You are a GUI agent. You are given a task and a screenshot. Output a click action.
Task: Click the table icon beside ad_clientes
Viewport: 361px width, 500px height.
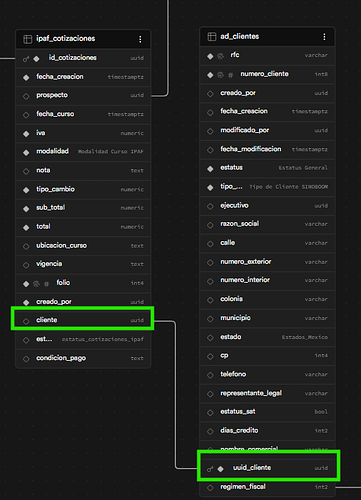[212, 37]
